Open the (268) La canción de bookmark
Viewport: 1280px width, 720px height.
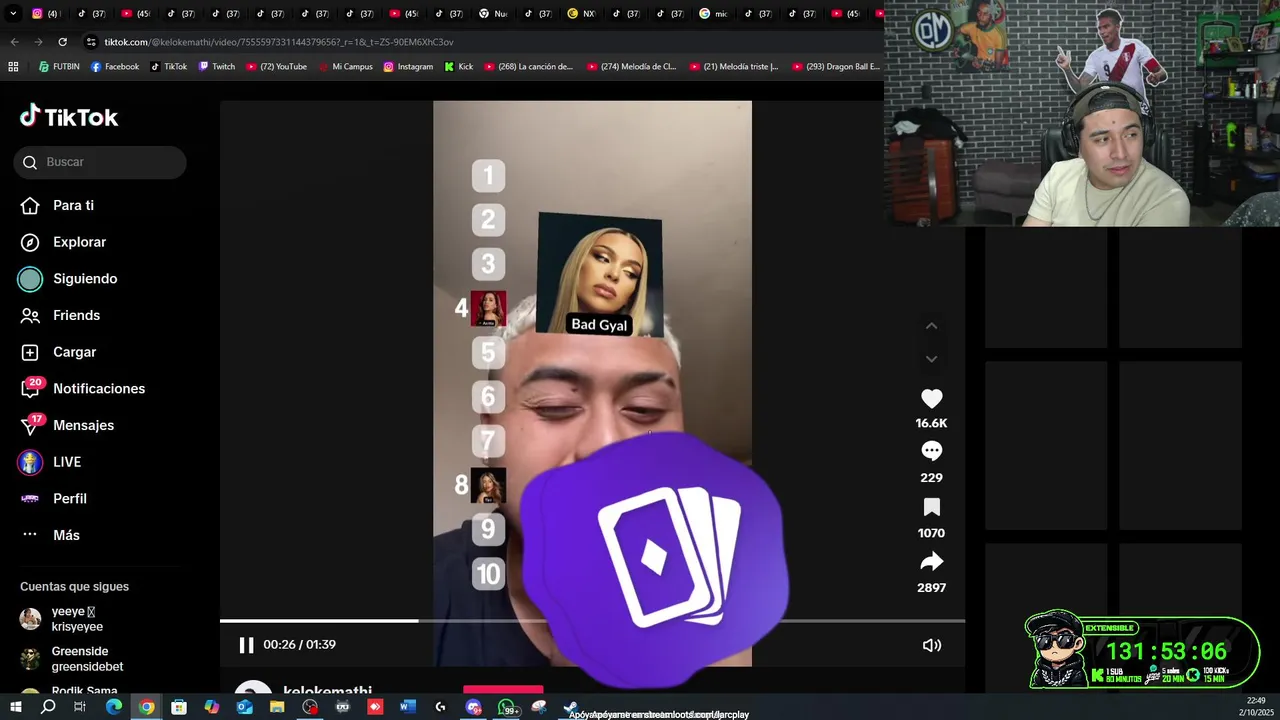coord(528,67)
